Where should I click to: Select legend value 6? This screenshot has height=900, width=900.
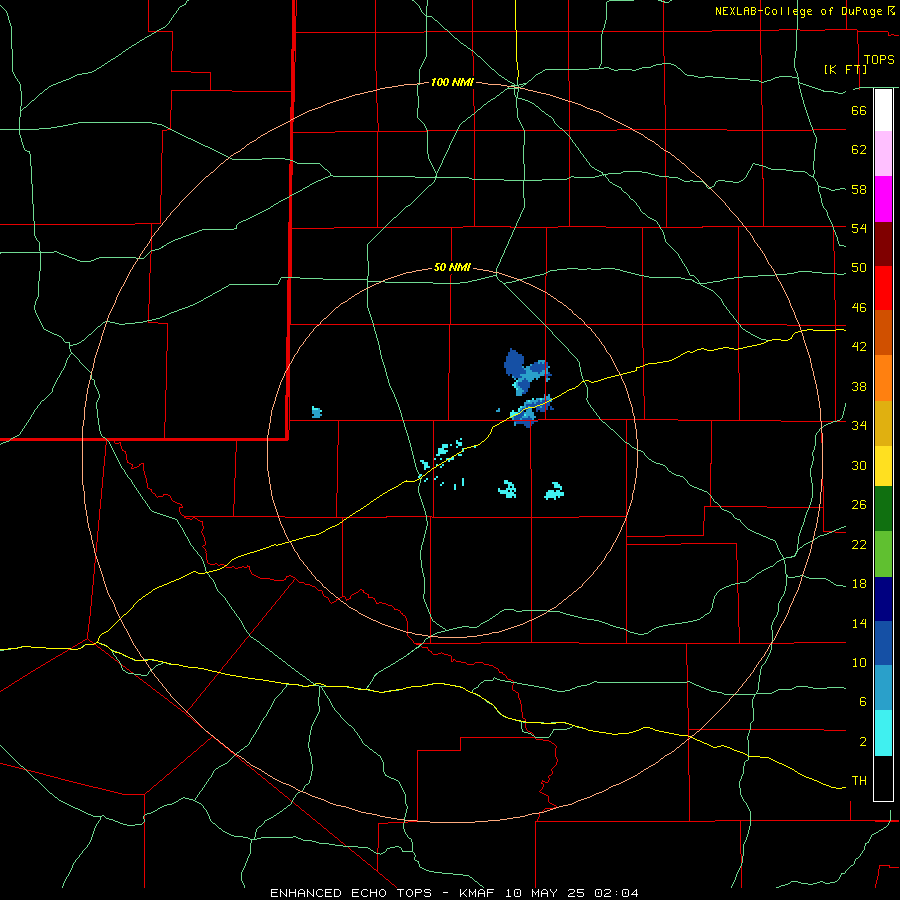pos(863,702)
